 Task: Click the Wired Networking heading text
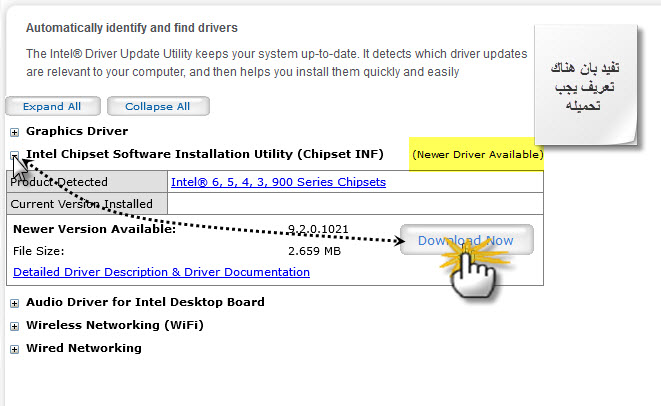pyautogui.click(x=83, y=348)
